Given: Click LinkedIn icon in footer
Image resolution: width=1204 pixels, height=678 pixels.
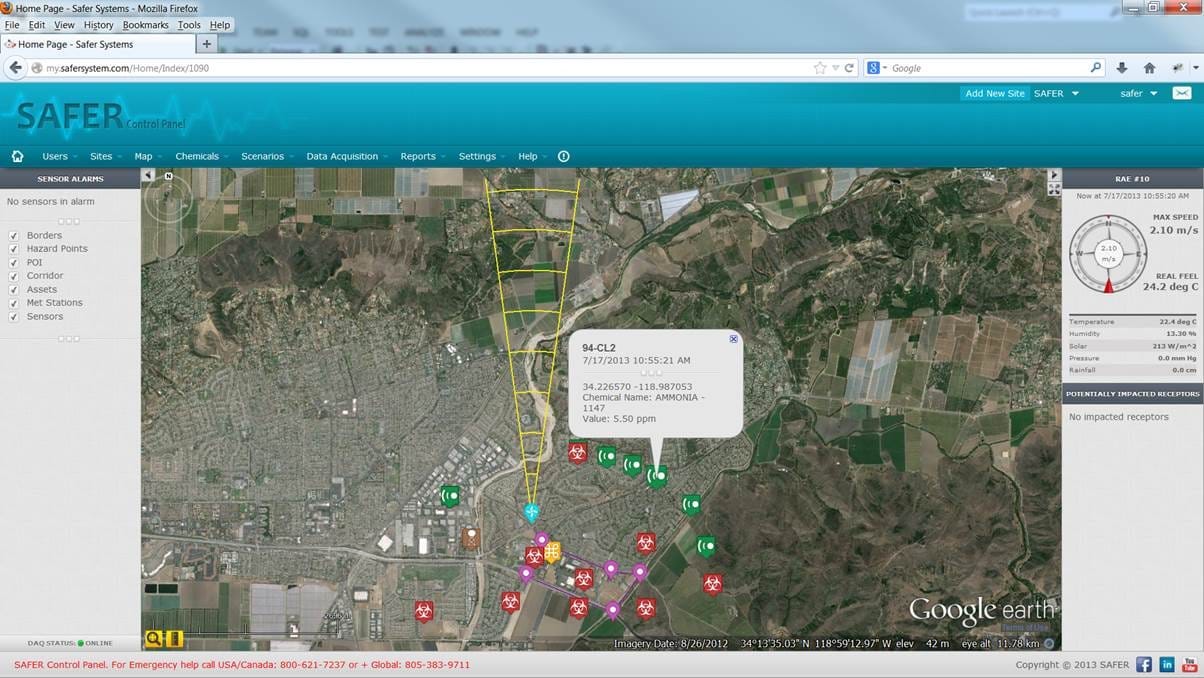Looking at the screenshot, I should coord(1167,664).
